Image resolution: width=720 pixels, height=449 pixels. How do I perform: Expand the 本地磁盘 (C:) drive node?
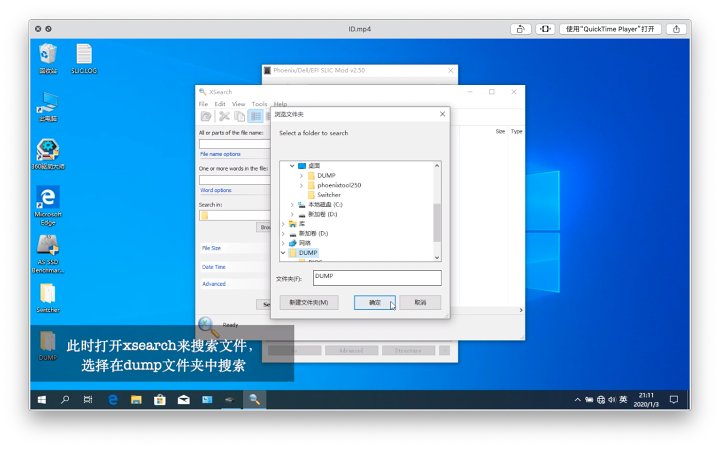[x=291, y=204]
